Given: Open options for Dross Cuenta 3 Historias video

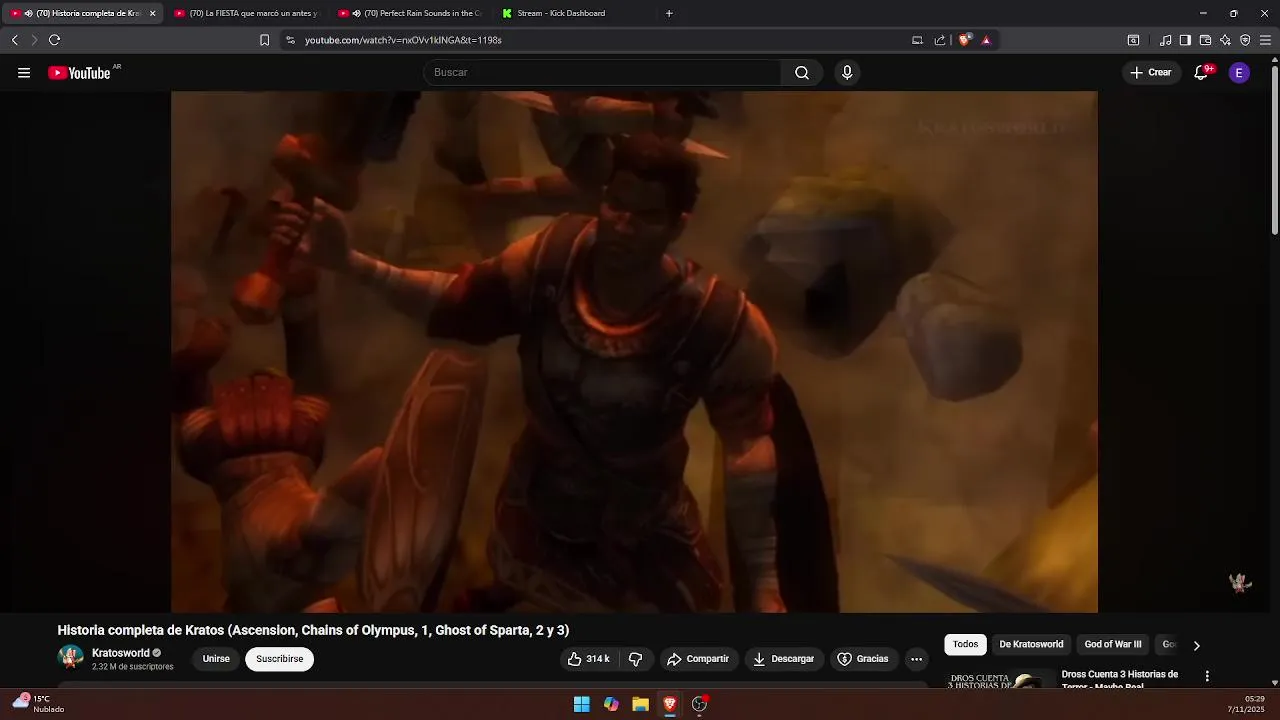Looking at the screenshot, I should pyautogui.click(x=1207, y=676).
